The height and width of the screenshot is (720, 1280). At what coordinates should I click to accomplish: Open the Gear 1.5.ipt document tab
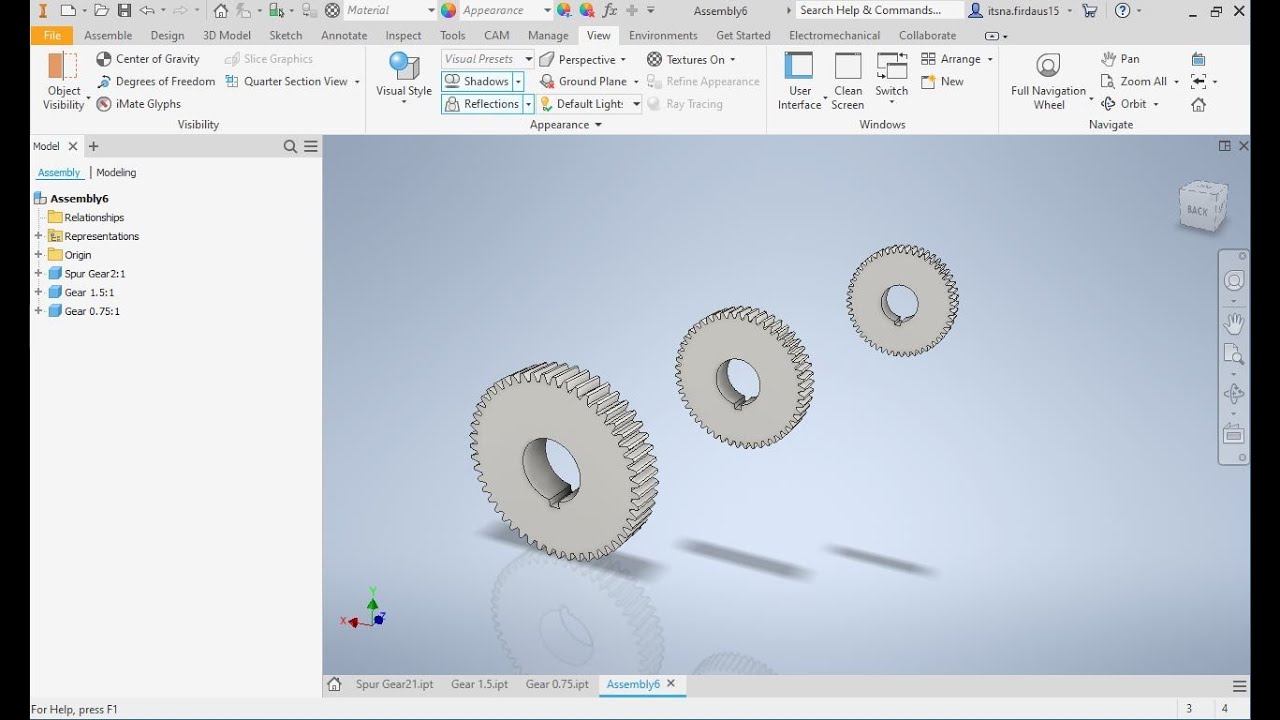point(479,684)
